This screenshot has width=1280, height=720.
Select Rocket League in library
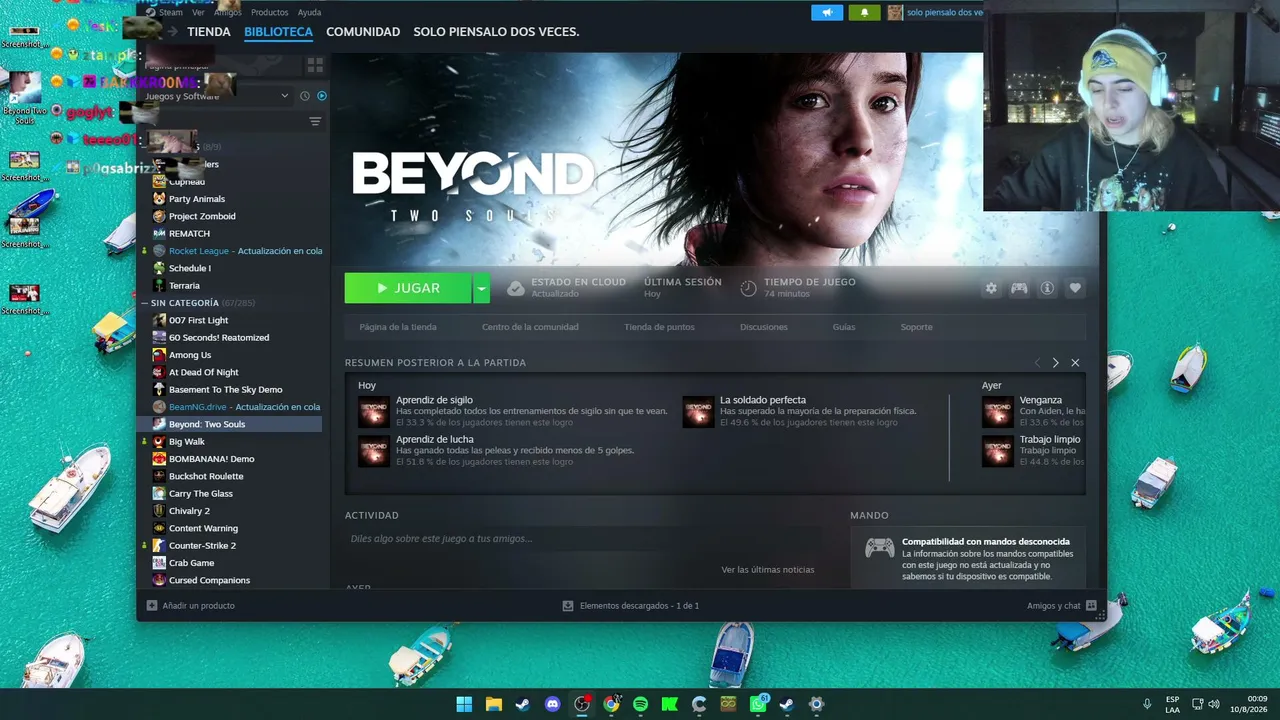[236, 251]
